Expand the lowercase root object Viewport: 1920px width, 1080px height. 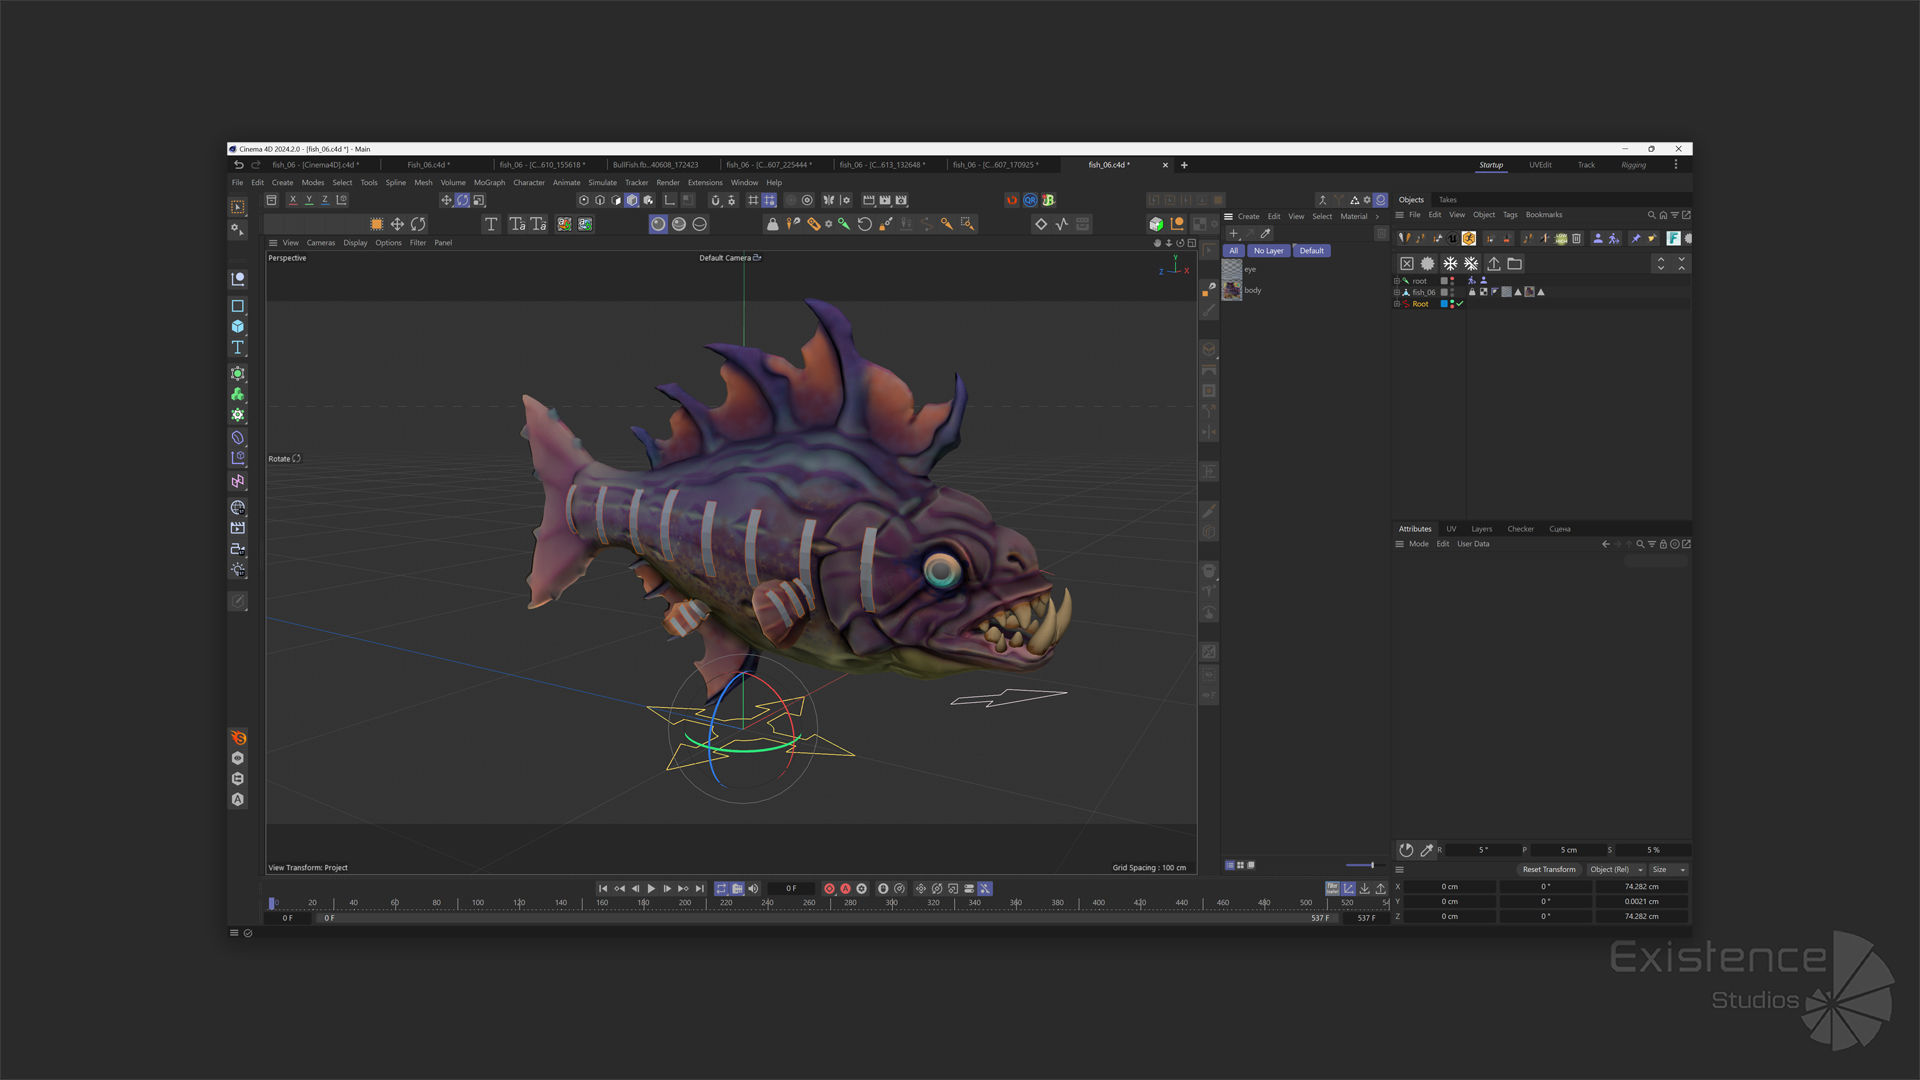coord(1396,281)
